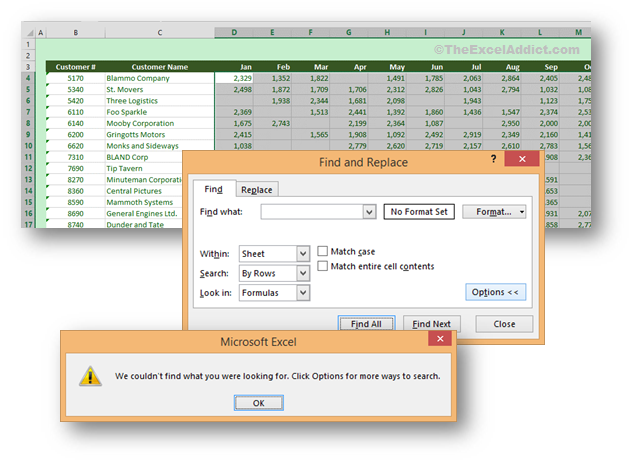This screenshot has height=464, width=633.
Task: Open the Format button dropdown arrow
Action: 522,212
